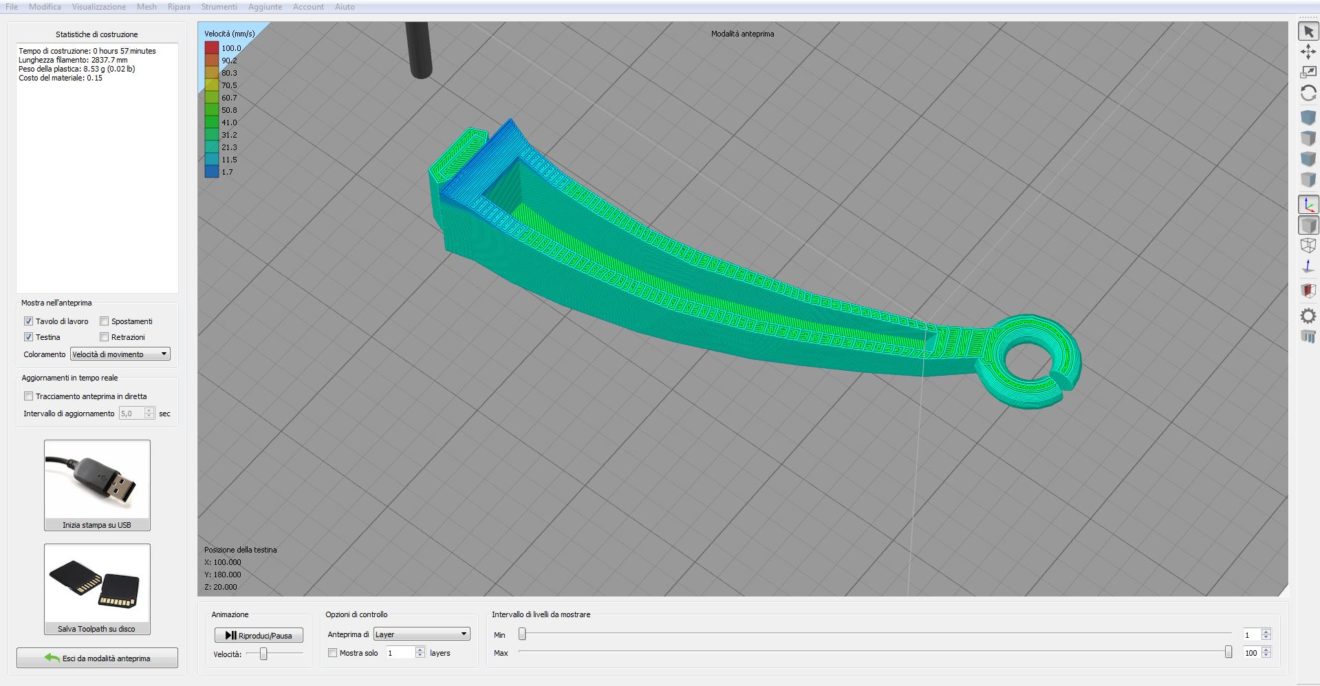Image resolution: width=1320 pixels, height=686 pixels.
Task: Open the Mesh menu
Action: click(x=147, y=7)
